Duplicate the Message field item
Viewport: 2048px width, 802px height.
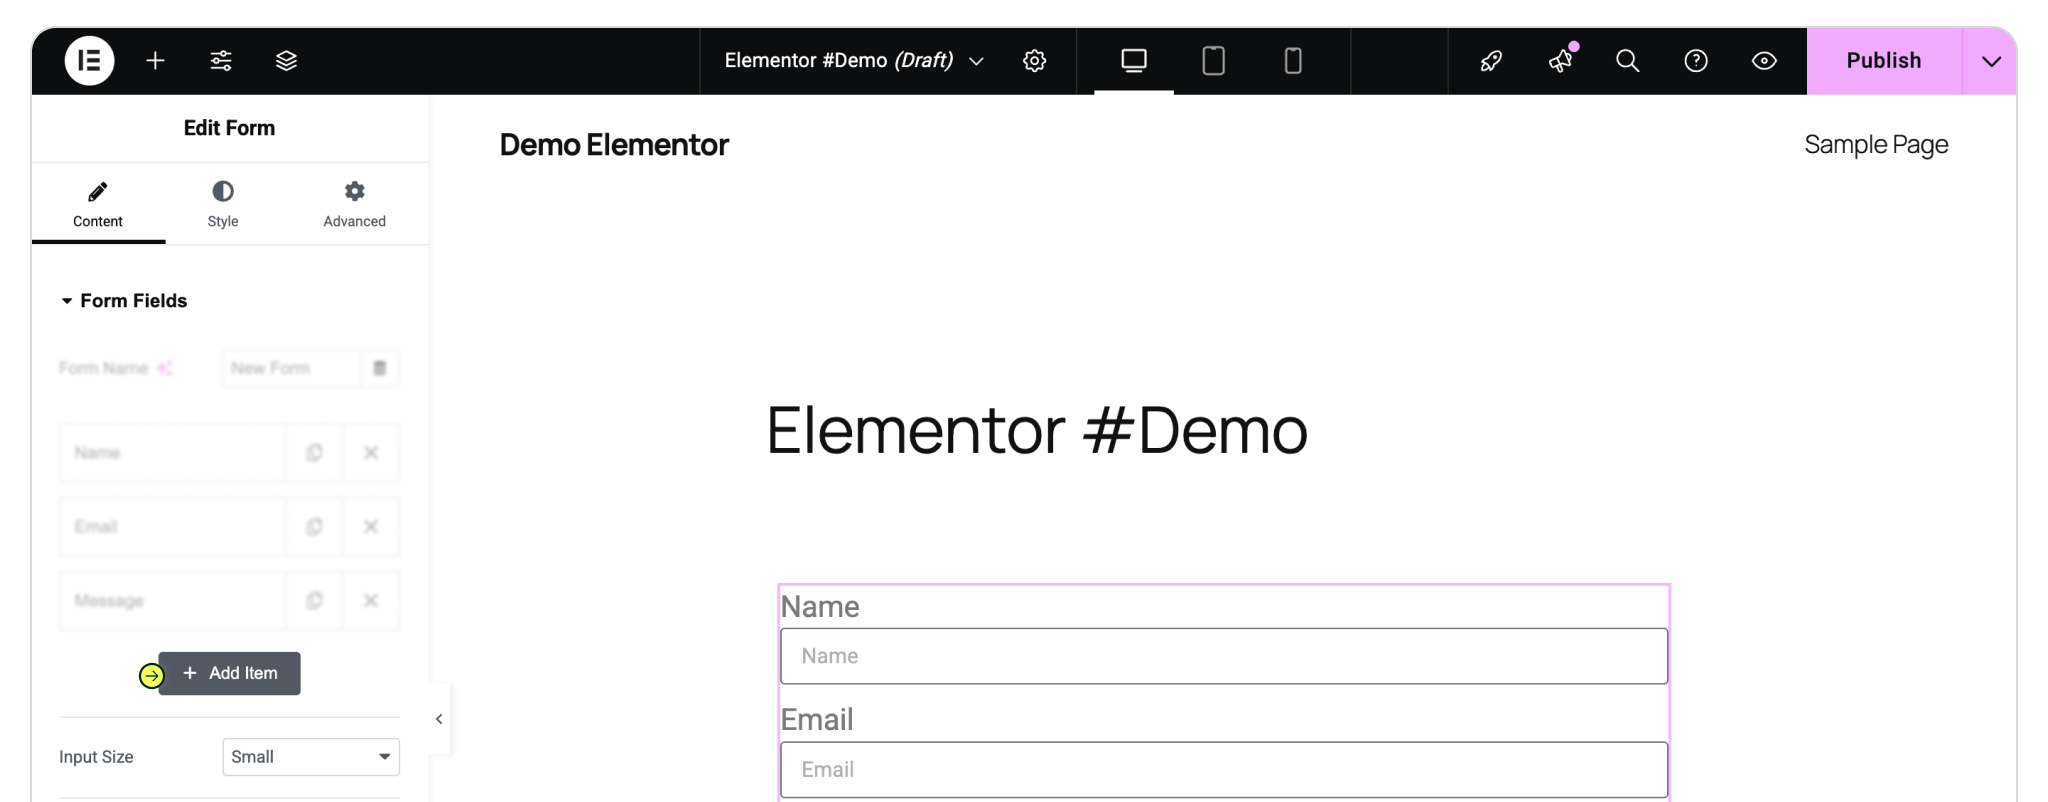click(314, 601)
